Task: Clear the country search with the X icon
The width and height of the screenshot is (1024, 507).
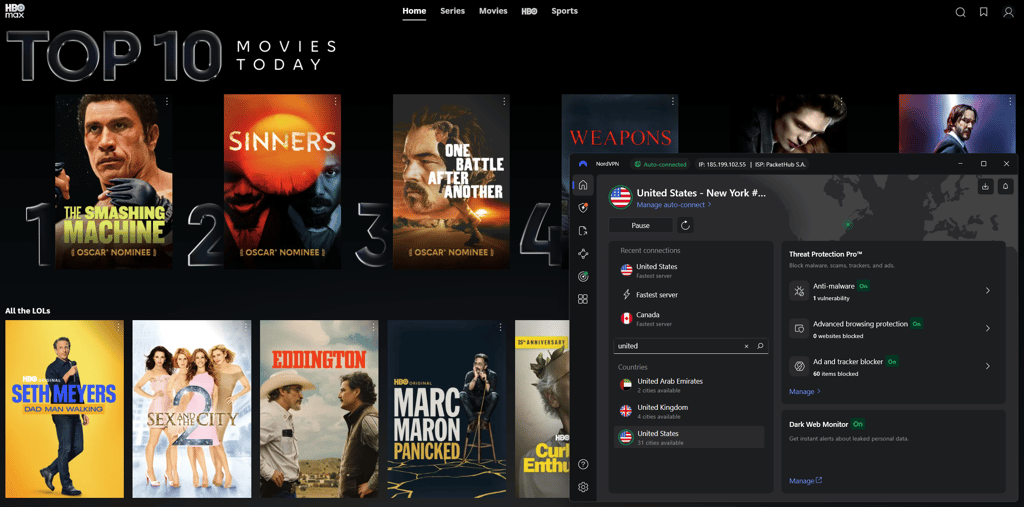Action: click(x=746, y=346)
